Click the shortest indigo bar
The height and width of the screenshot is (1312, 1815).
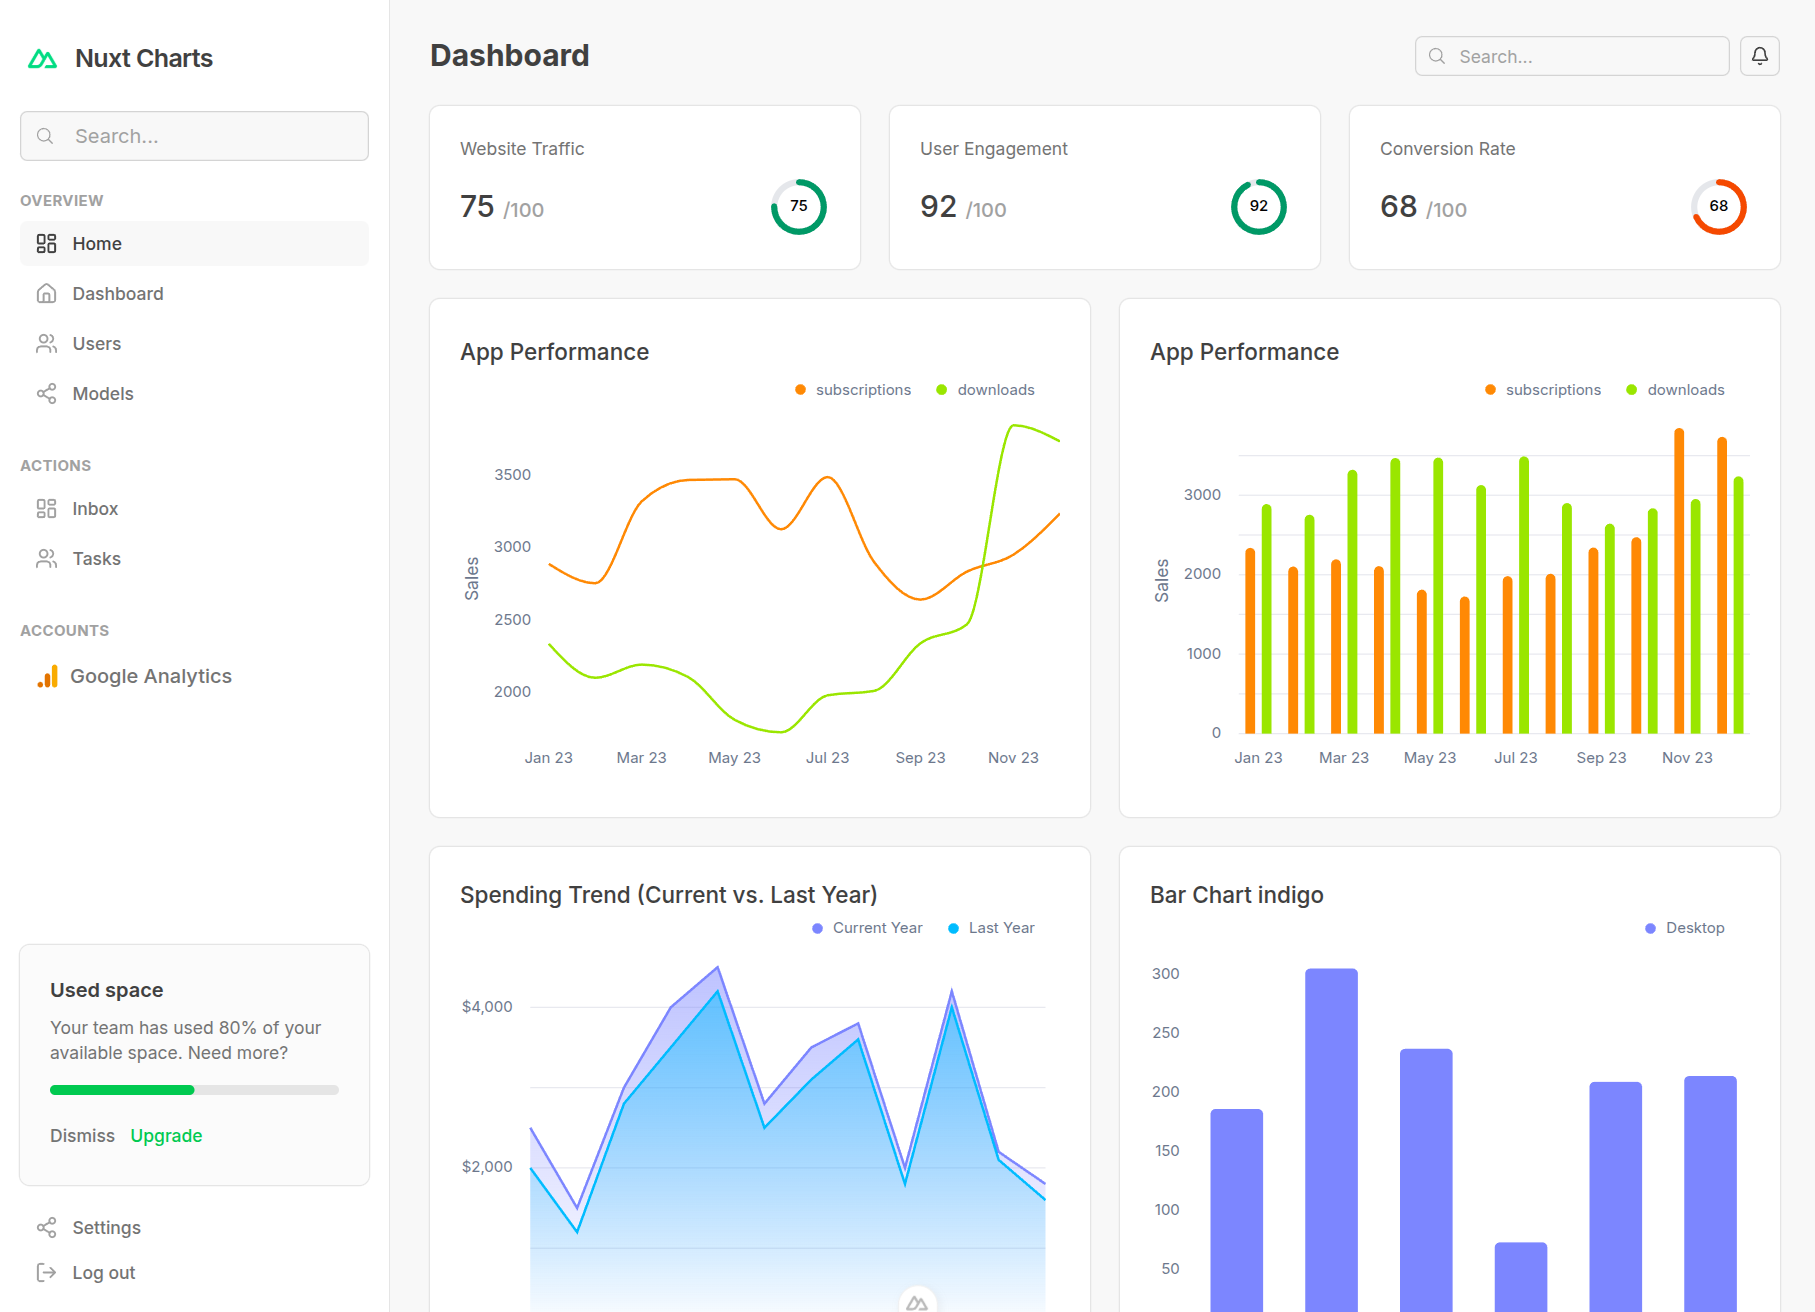pos(1521,1277)
